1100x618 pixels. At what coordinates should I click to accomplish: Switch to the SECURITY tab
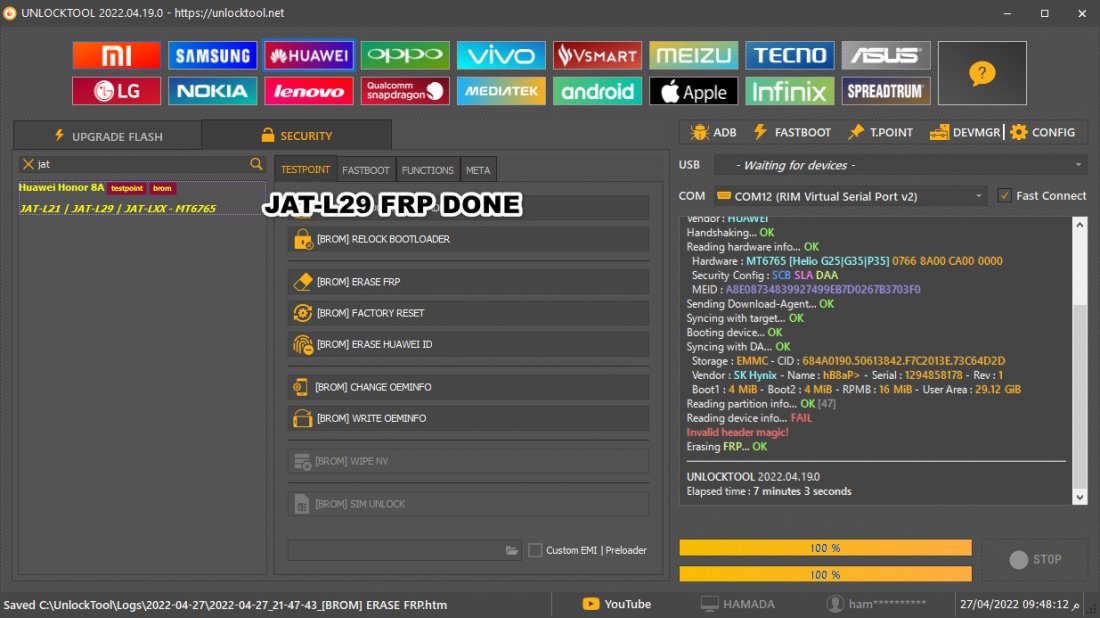(x=296, y=135)
